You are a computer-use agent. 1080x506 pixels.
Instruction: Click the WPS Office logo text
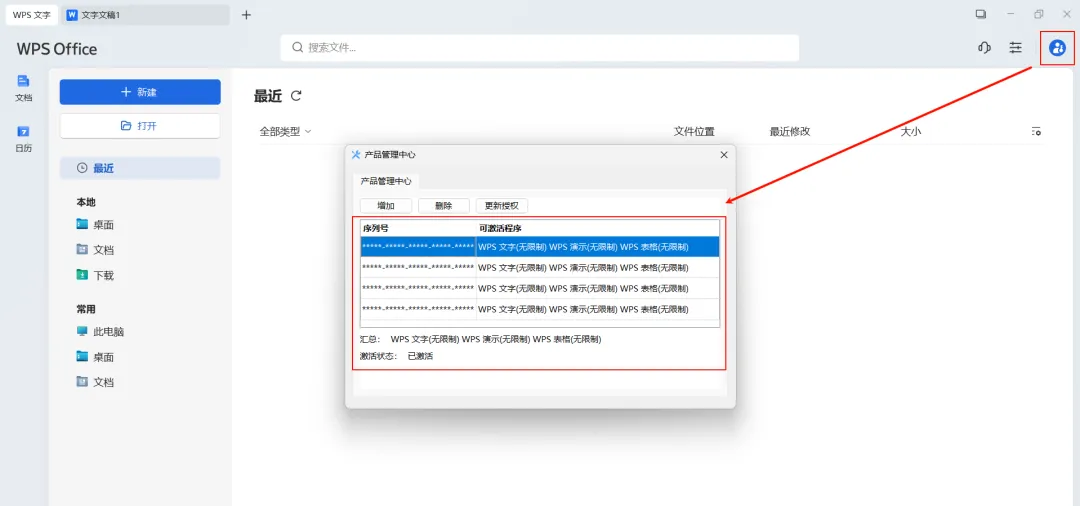[57, 49]
